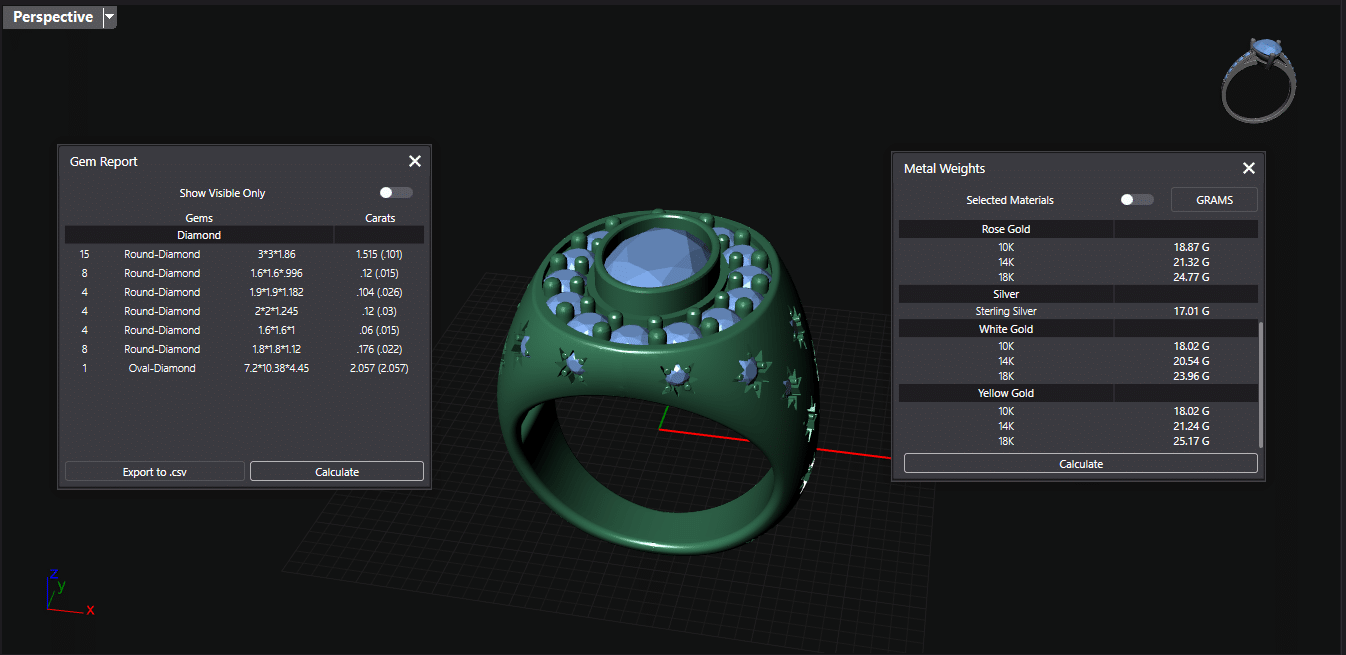Toggle Show Visible Only switch

point(395,193)
